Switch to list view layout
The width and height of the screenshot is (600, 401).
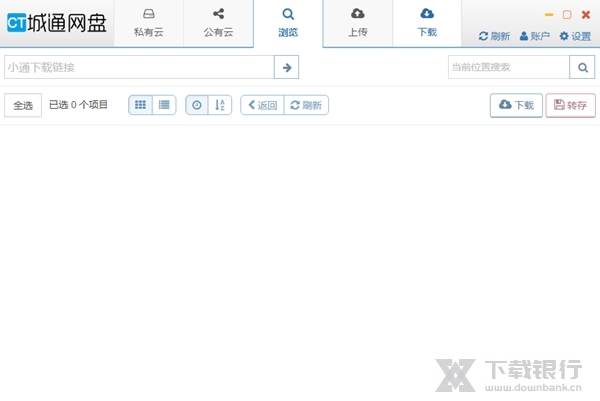(165, 105)
